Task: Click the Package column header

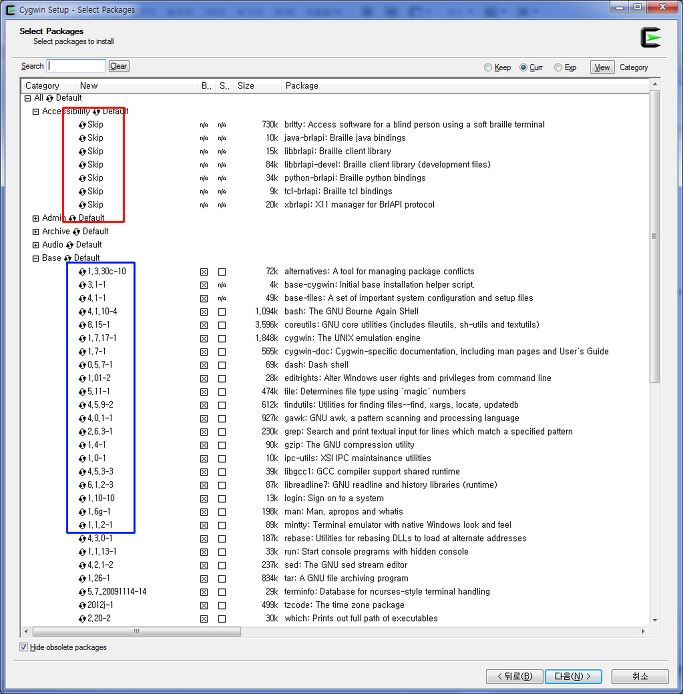Action: 465,86
